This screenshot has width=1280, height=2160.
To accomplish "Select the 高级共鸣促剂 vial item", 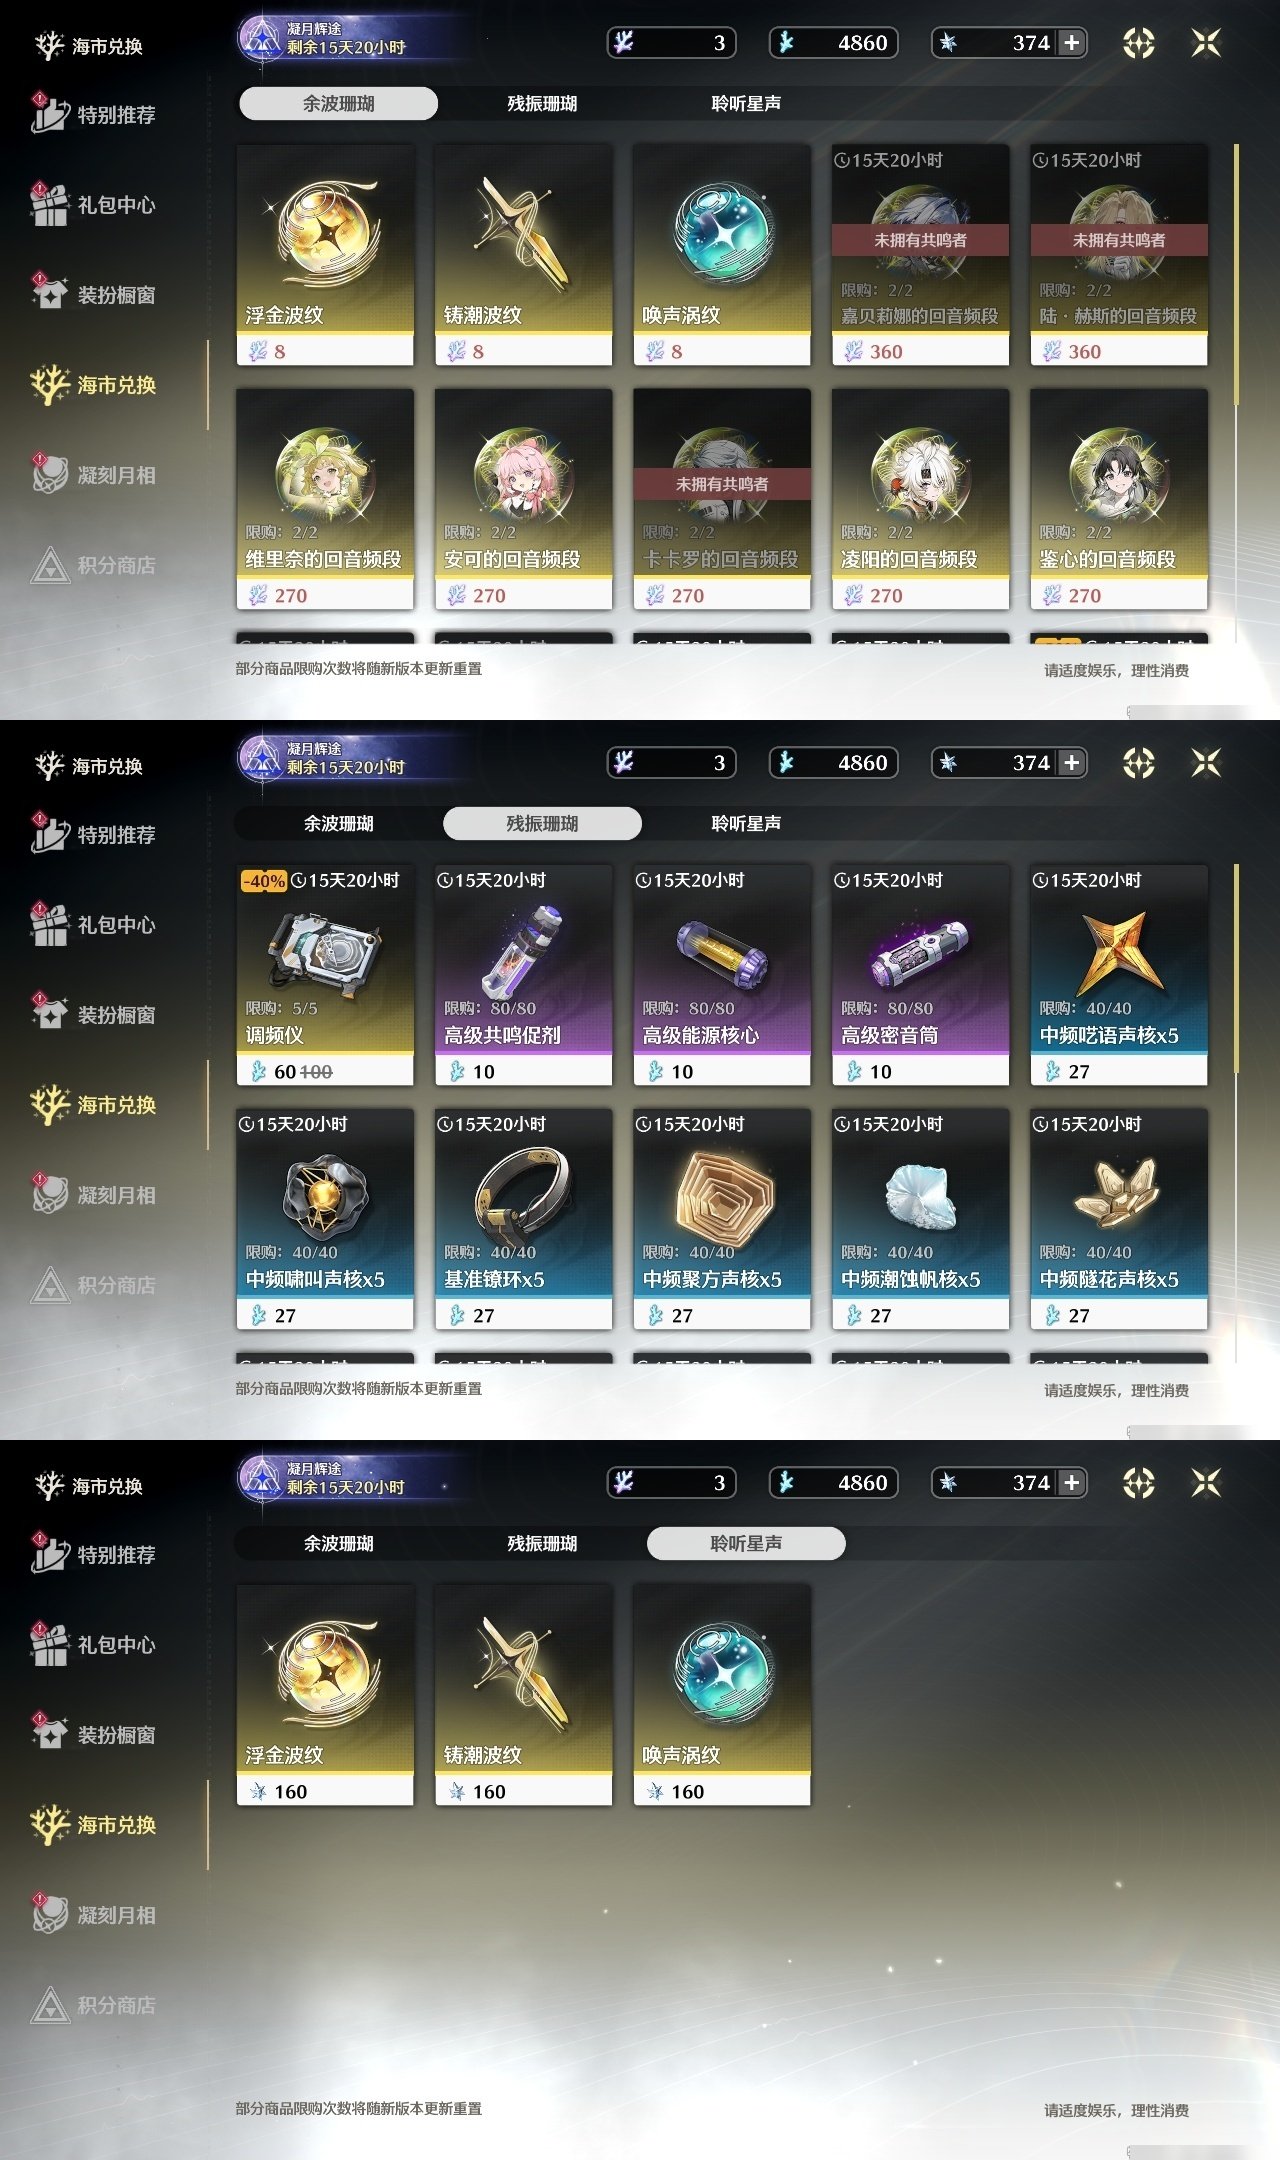I will pos(523,975).
